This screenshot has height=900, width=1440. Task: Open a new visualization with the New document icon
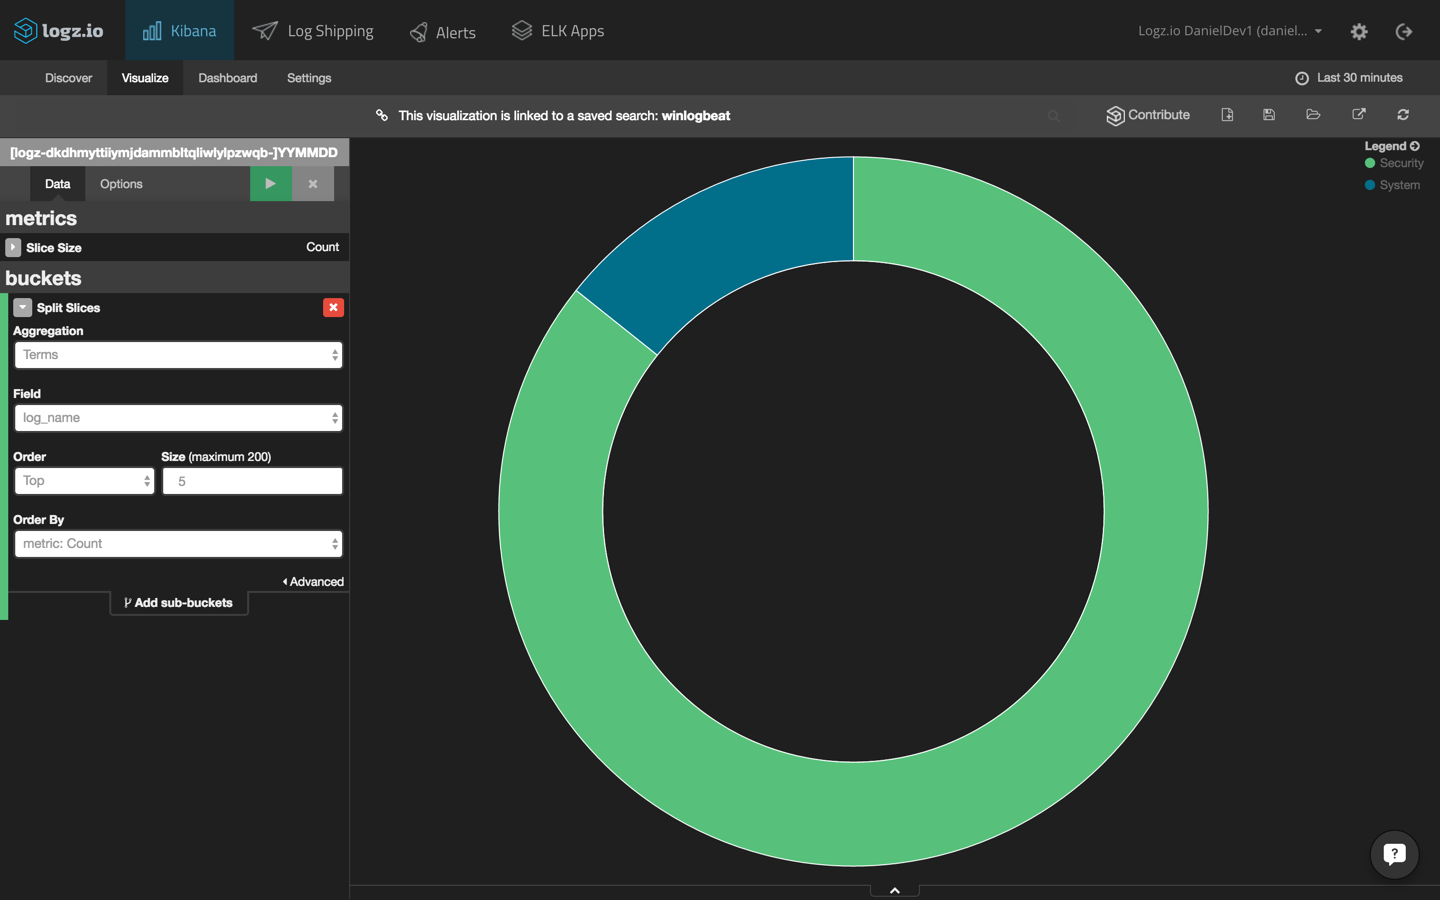coord(1227,115)
